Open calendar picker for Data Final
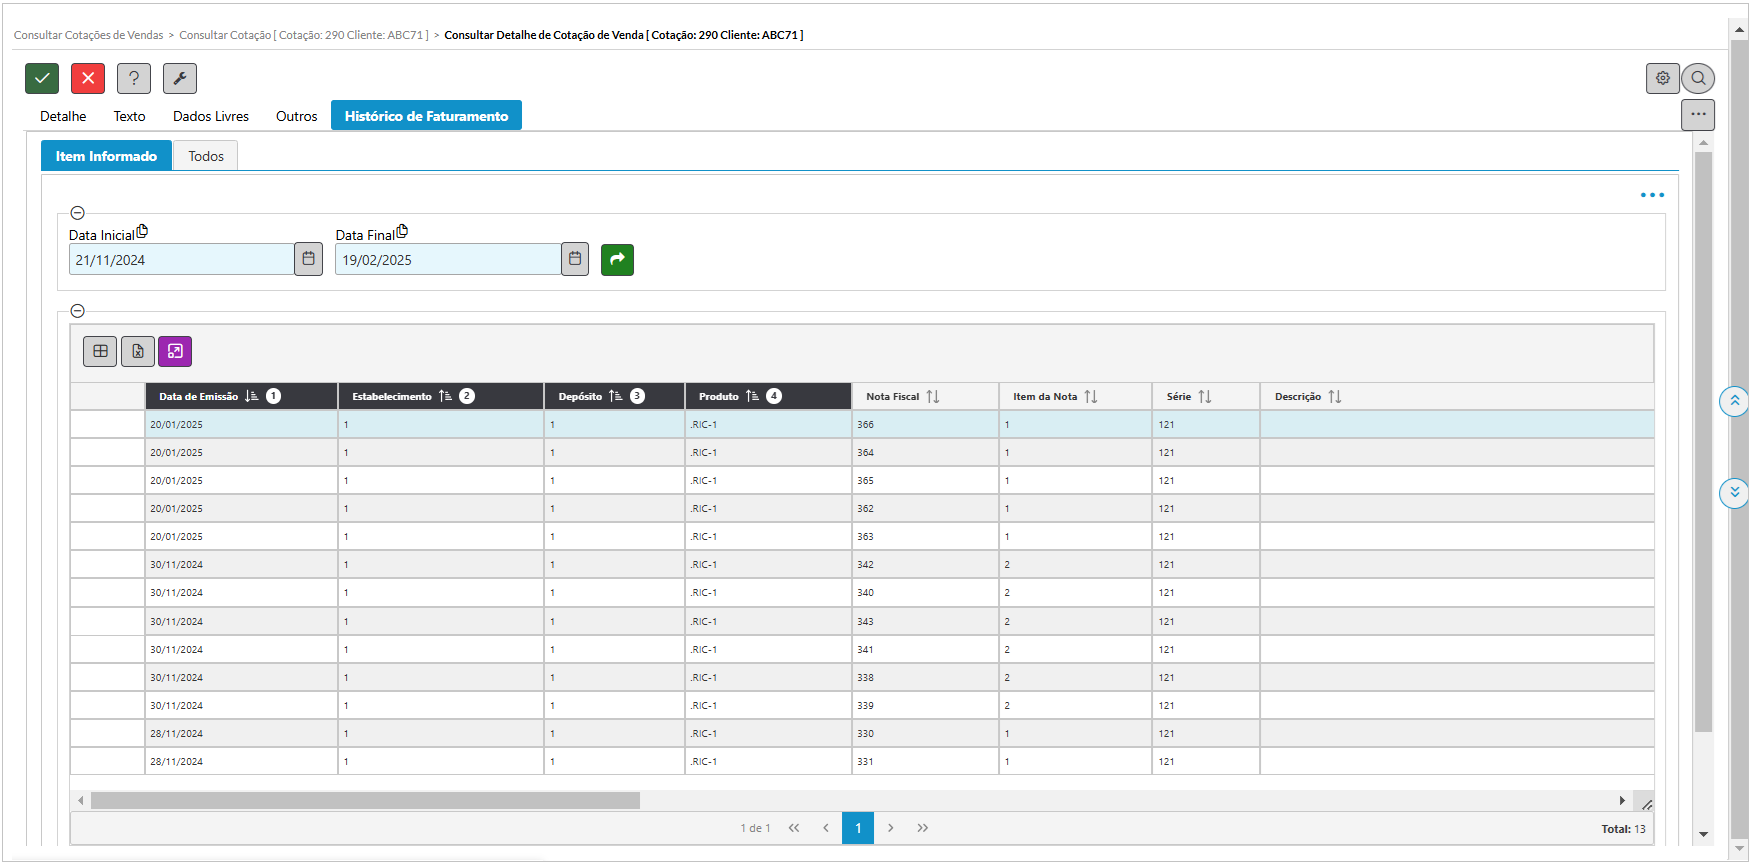This screenshot has width=1751, height=865. 575,259
